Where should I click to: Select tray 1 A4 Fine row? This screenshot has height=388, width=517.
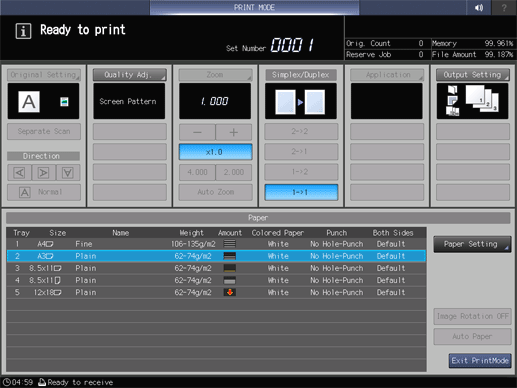tap(216, 244)
